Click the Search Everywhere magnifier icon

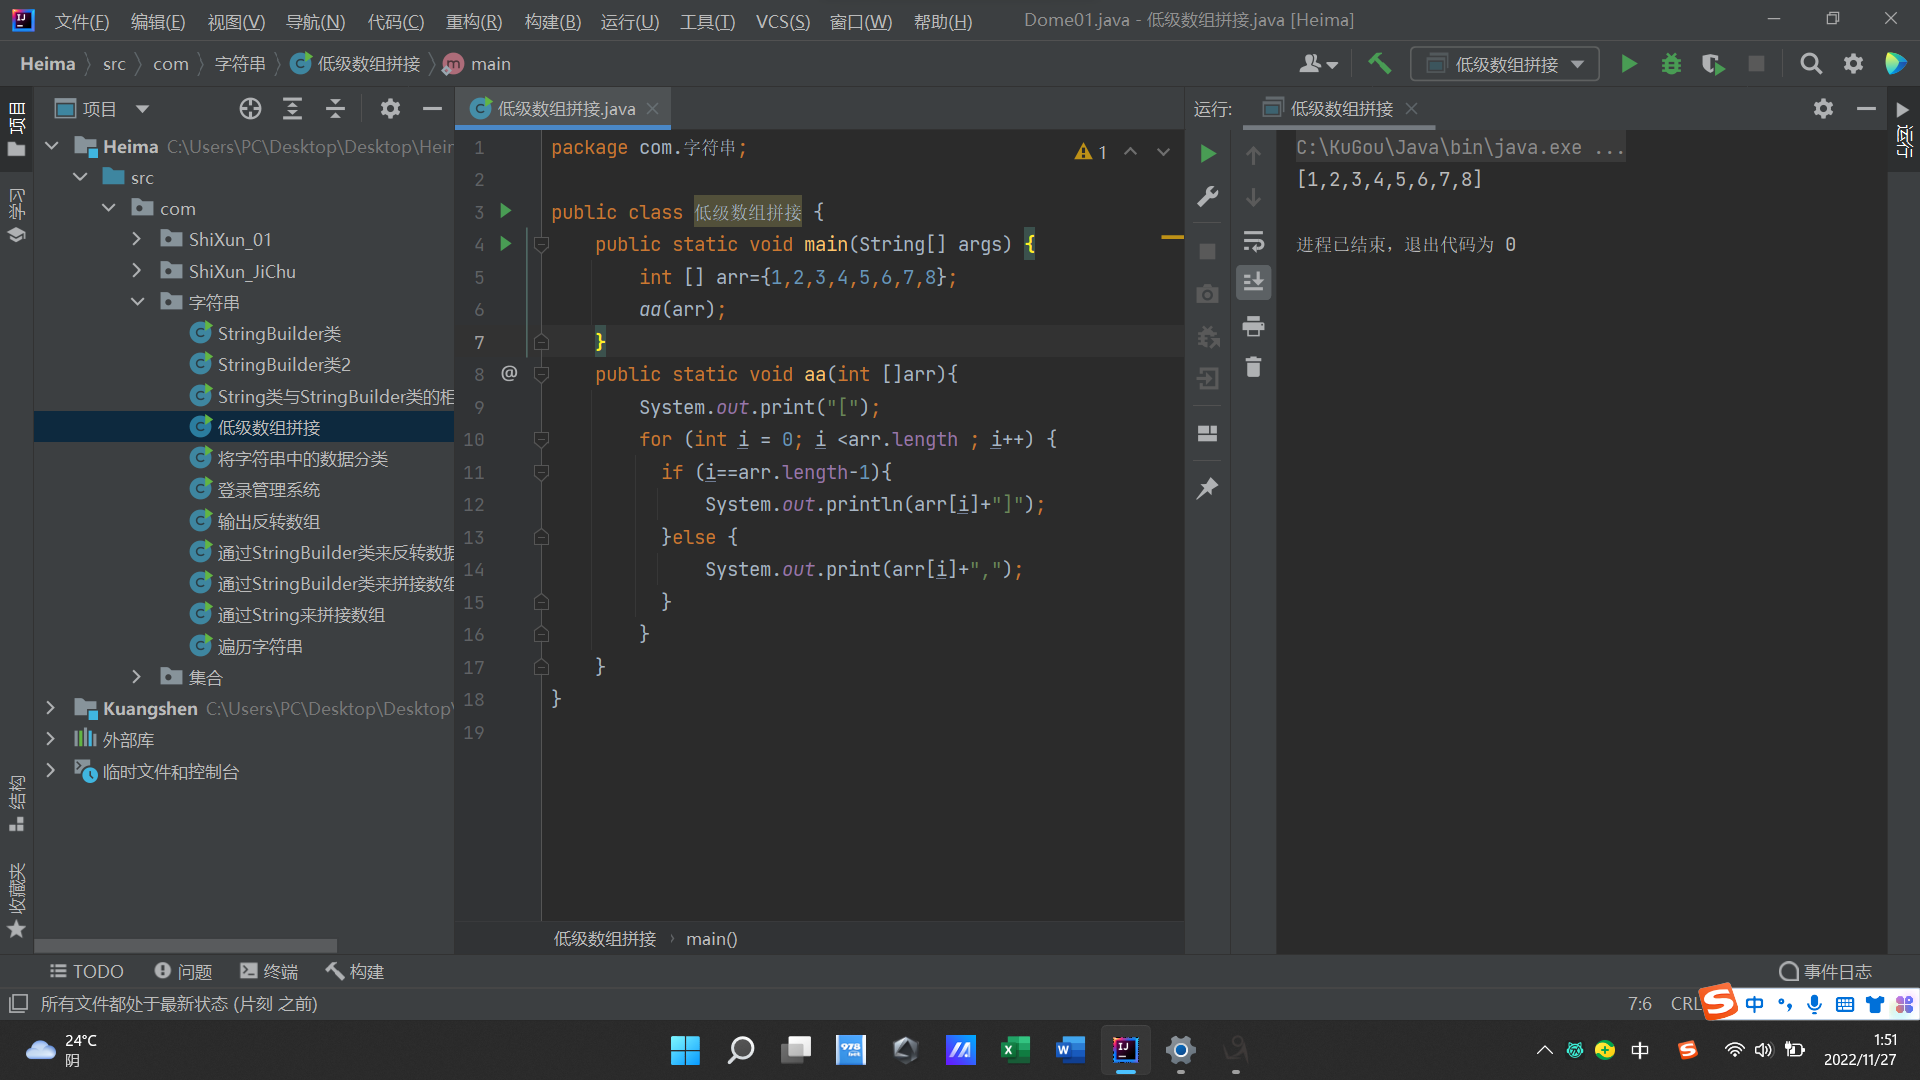[1810, 65]
